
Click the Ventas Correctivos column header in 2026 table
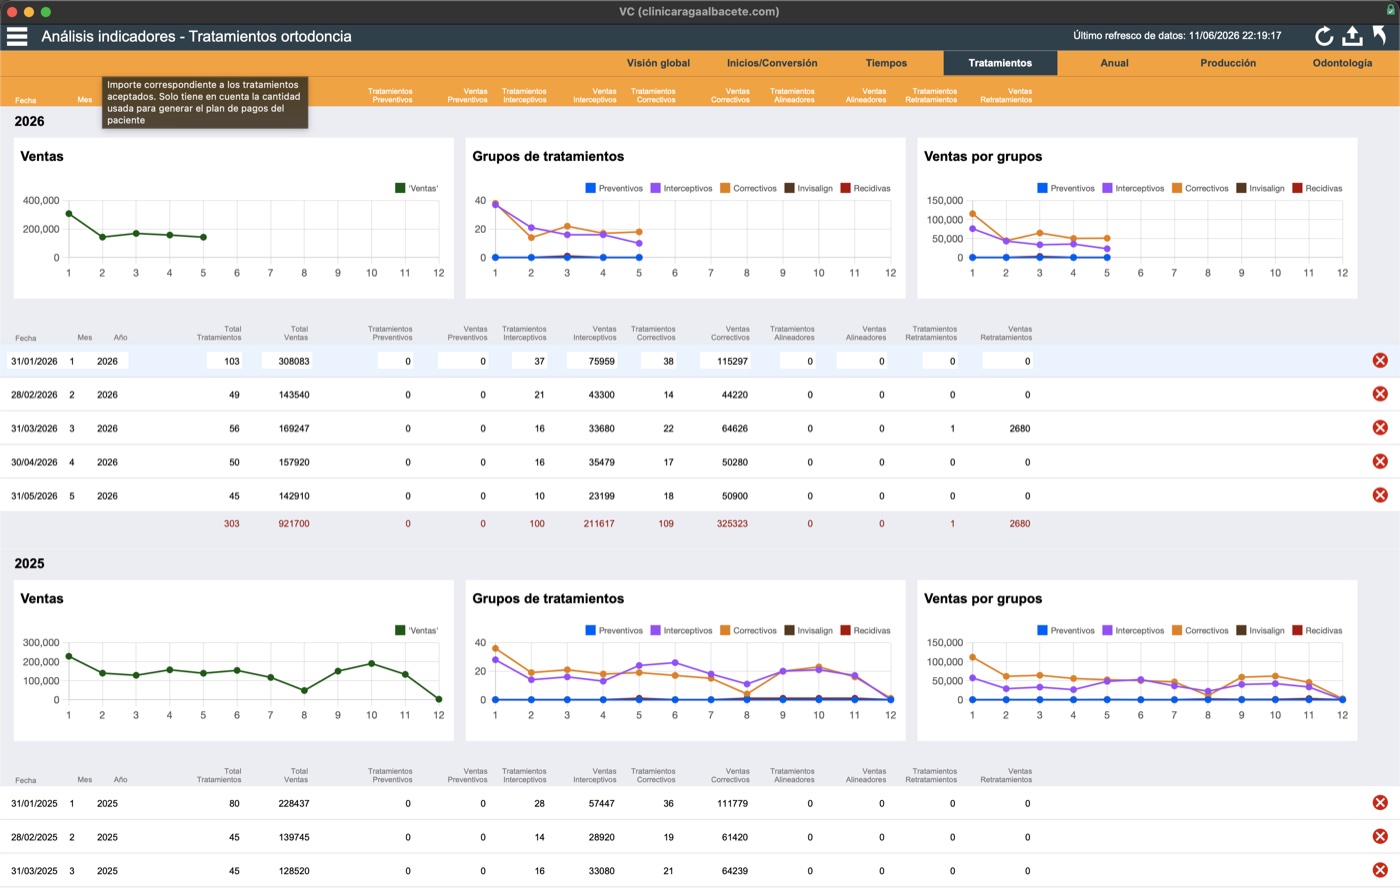pyautogui.click(x=731, y=333)
